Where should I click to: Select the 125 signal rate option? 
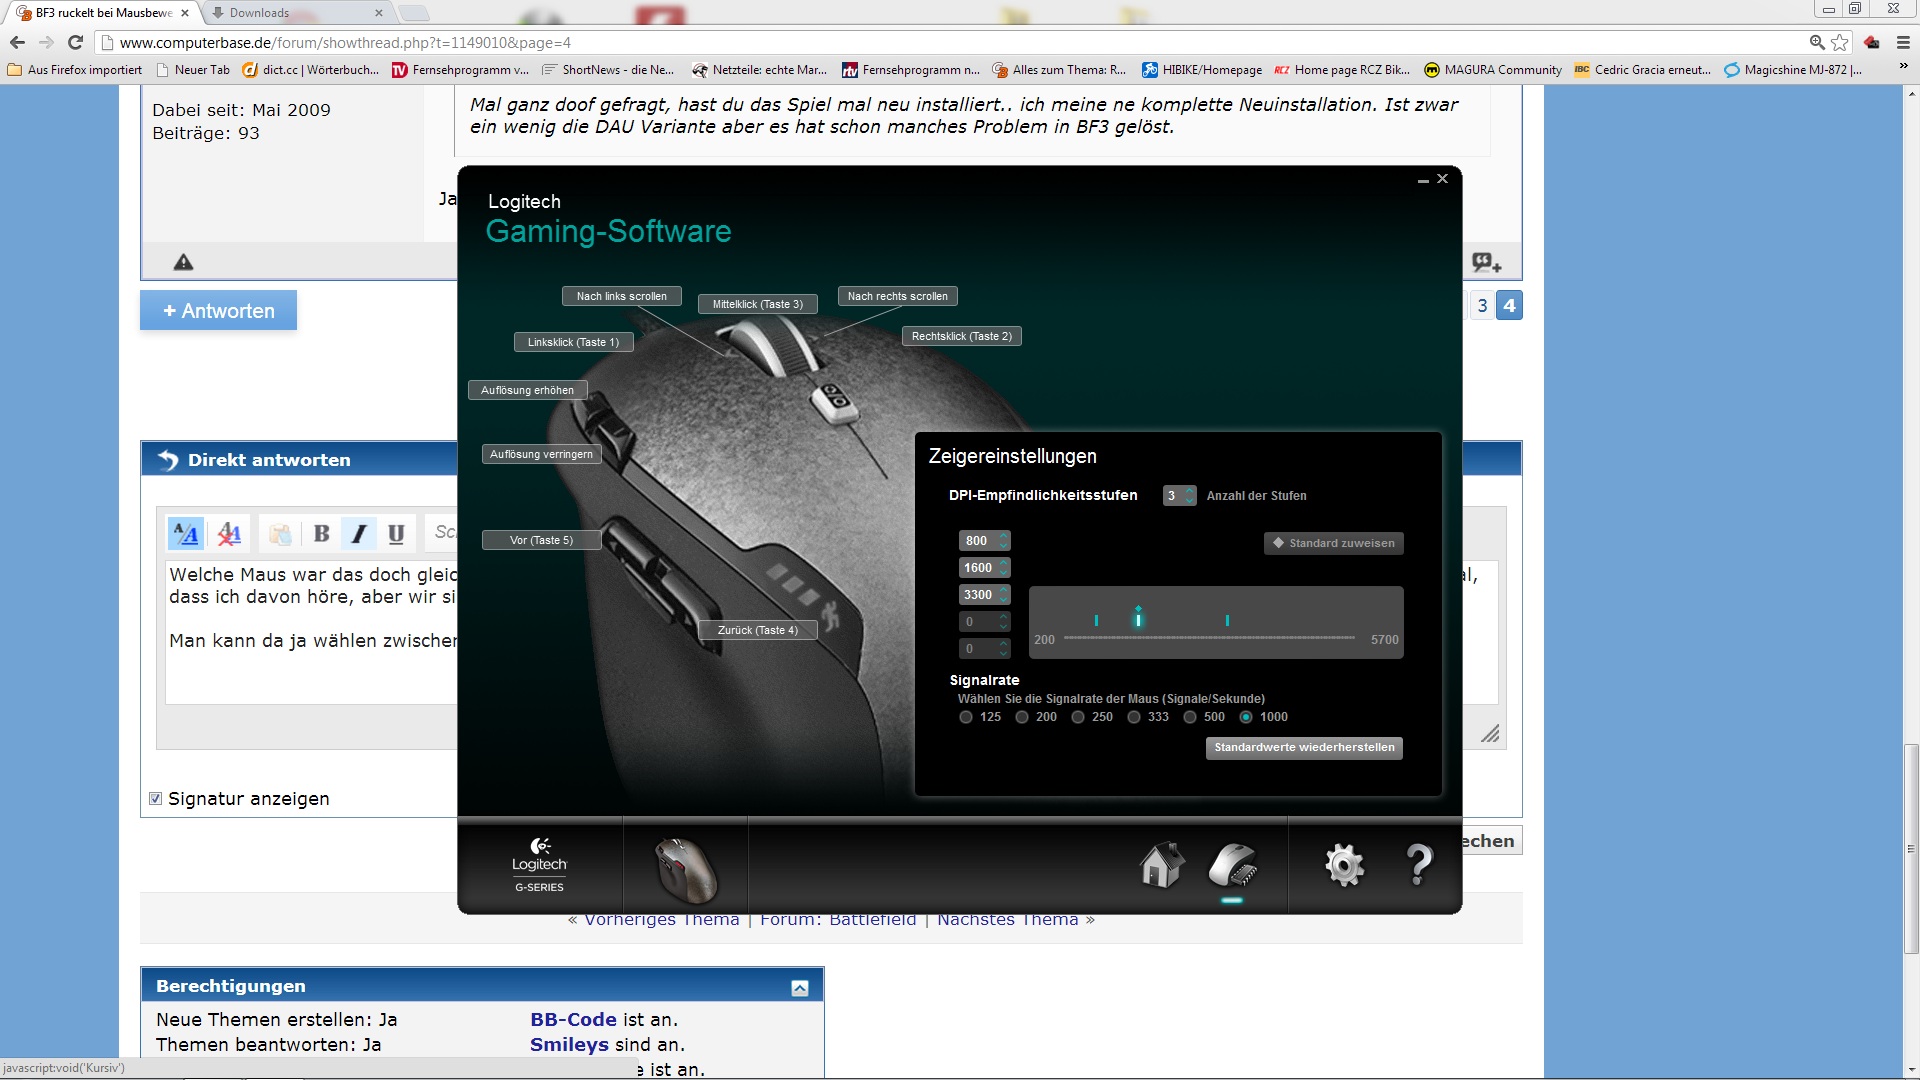(966, 717)
